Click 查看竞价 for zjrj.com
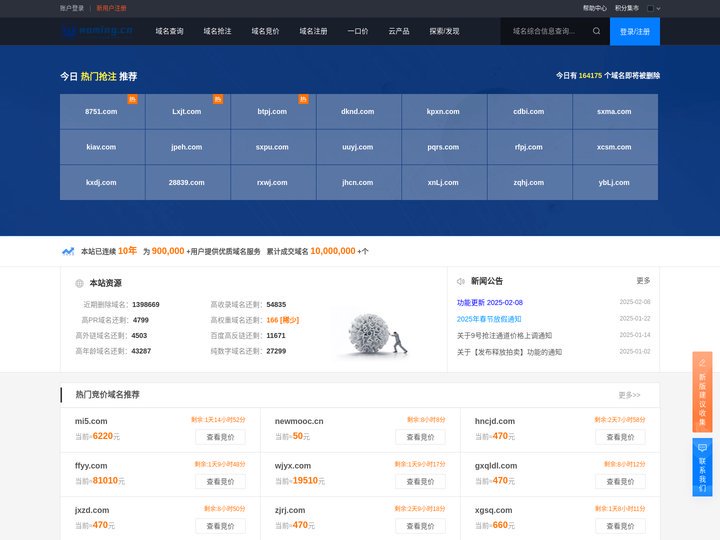This screenshot has width=720, height=540. tap(420, 526)
